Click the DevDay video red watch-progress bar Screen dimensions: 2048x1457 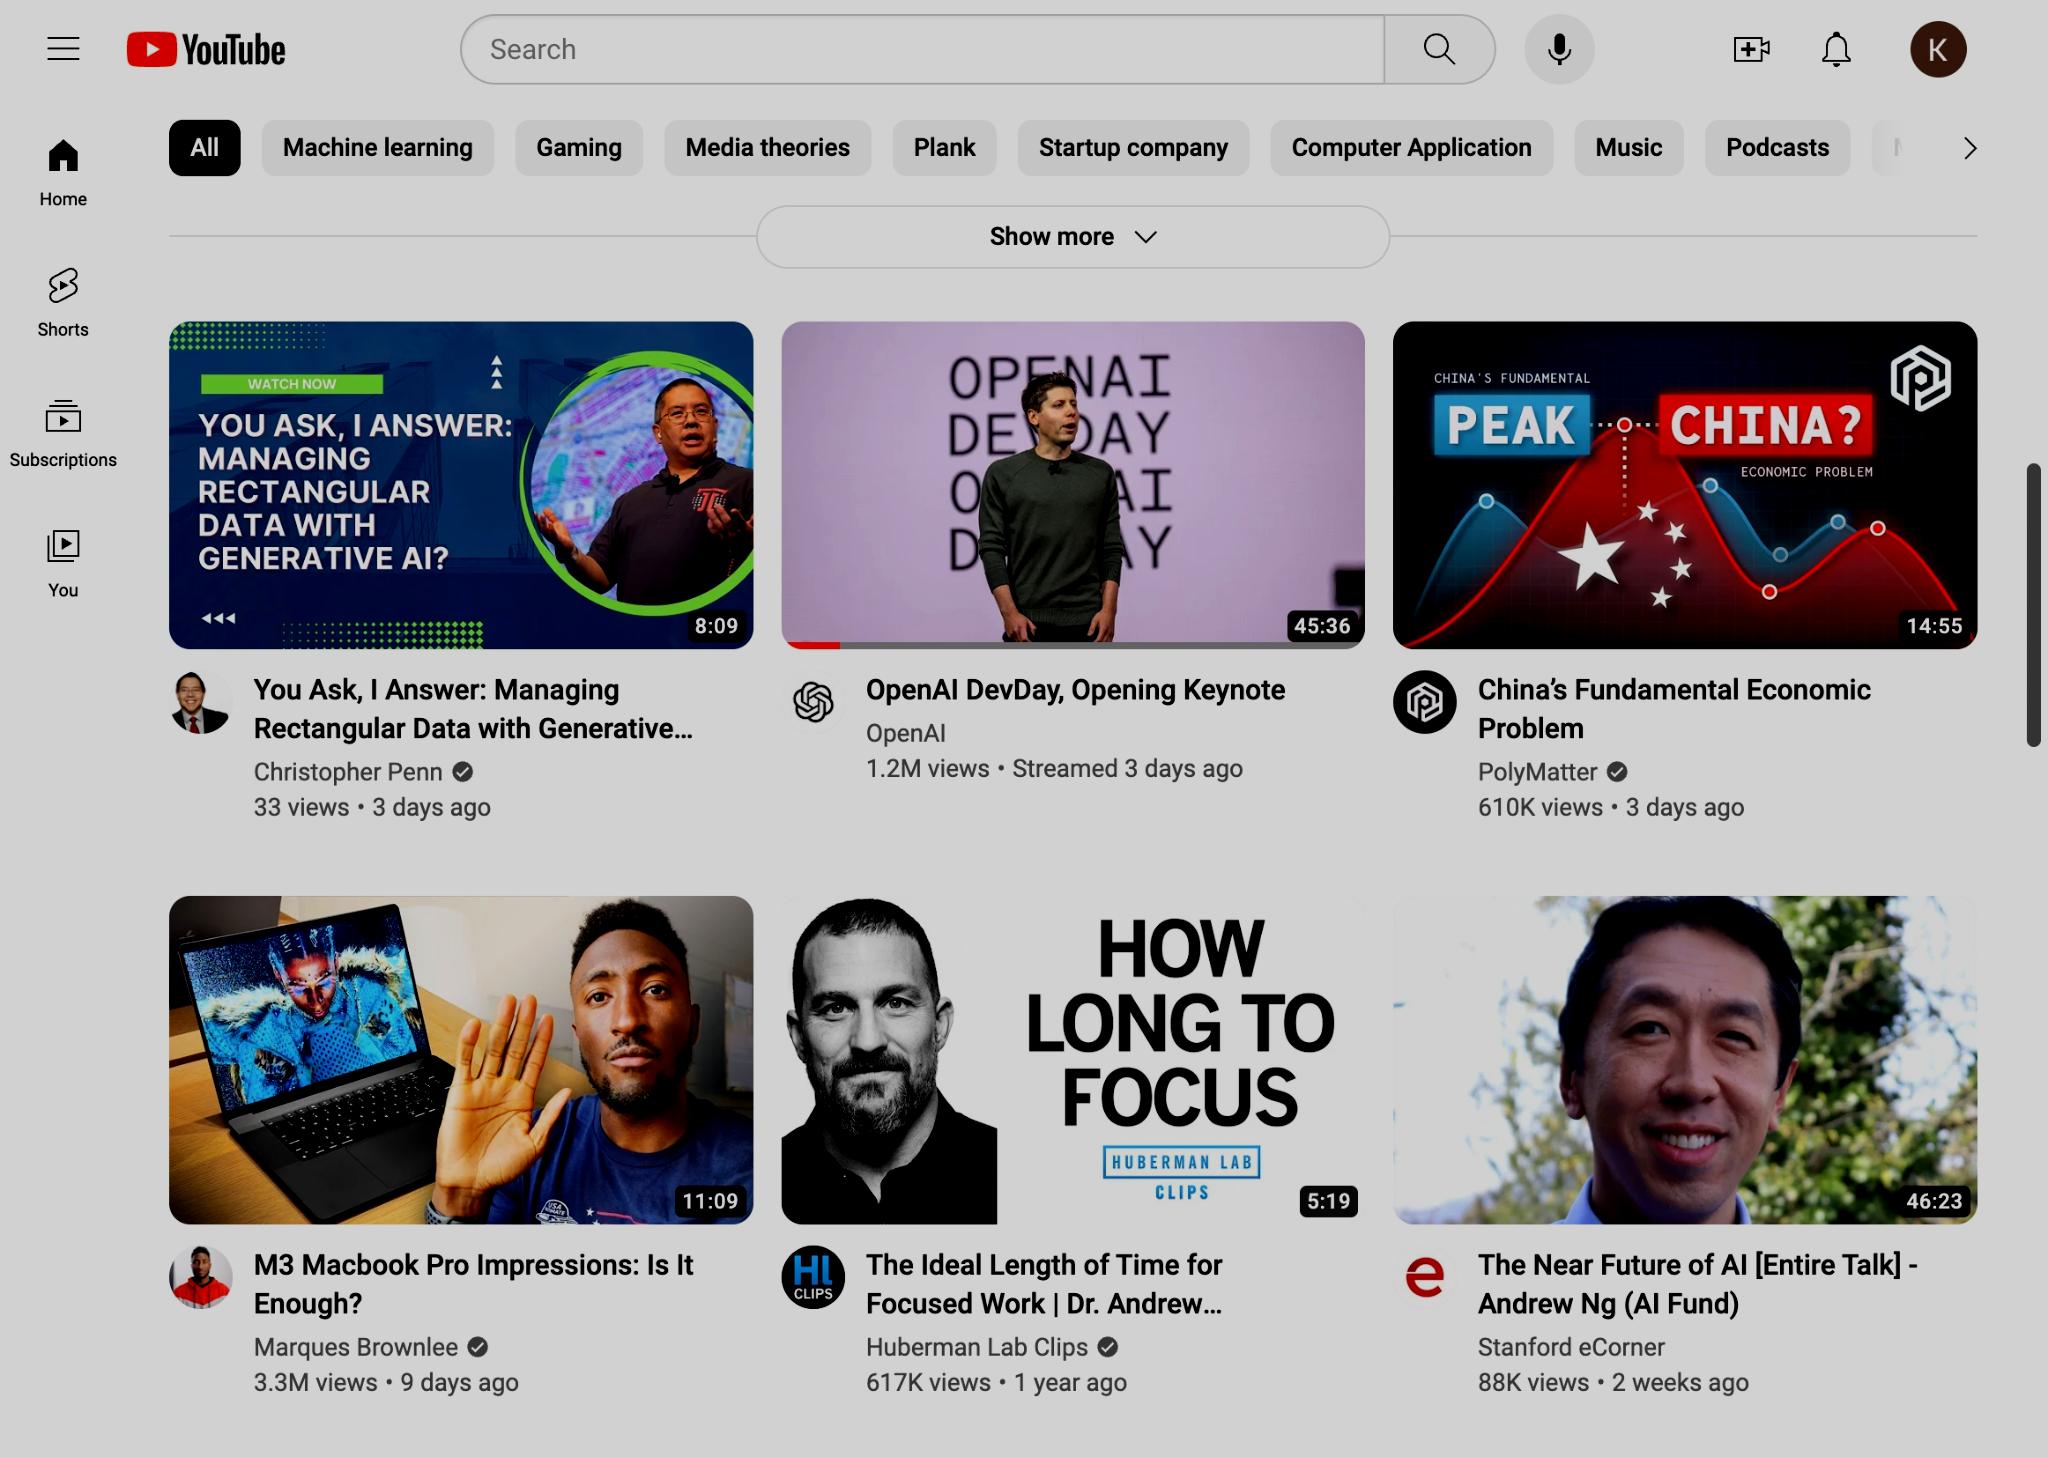click(x=811, y=646)
